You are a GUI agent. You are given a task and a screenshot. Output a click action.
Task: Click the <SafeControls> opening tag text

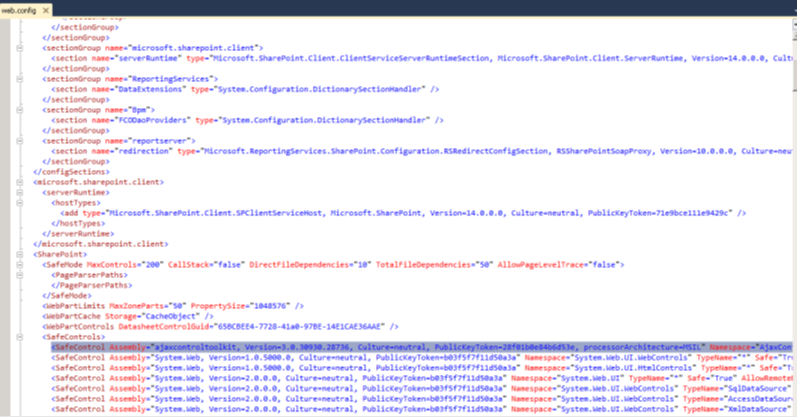tap(73, 337)
